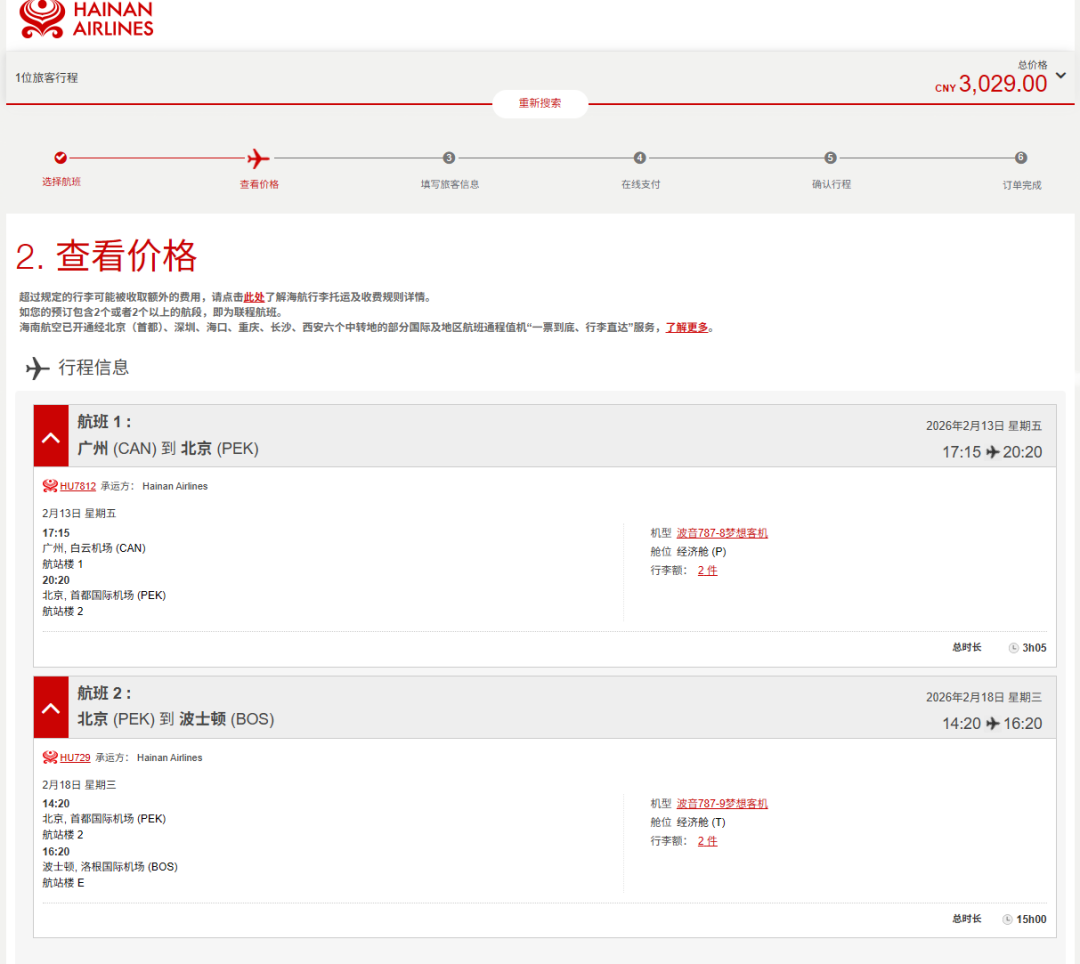View 波音787-8梦想客机 aircraft details

point(722,533)
